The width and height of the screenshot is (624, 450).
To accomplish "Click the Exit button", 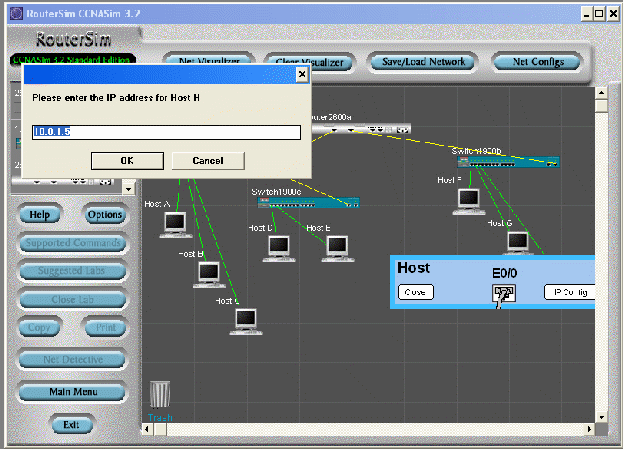I will point(72,425).
